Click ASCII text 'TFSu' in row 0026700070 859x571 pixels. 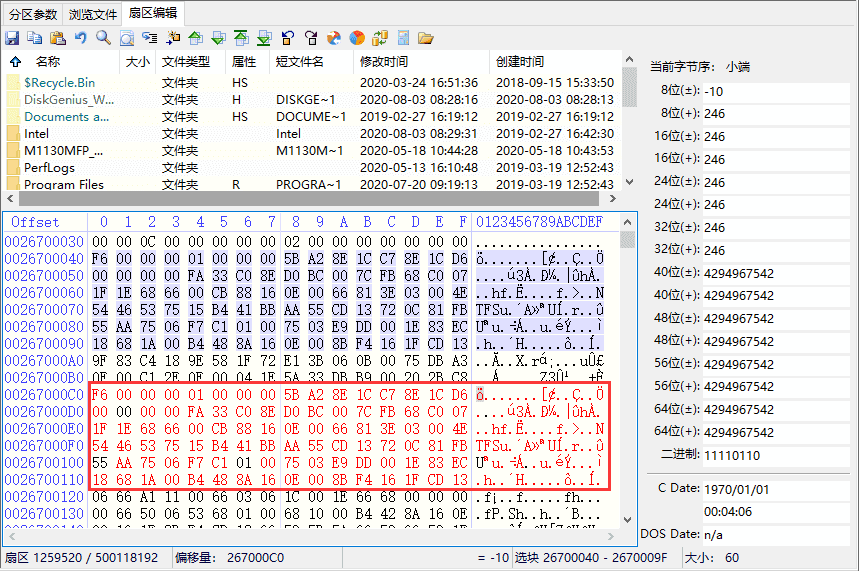493,310
